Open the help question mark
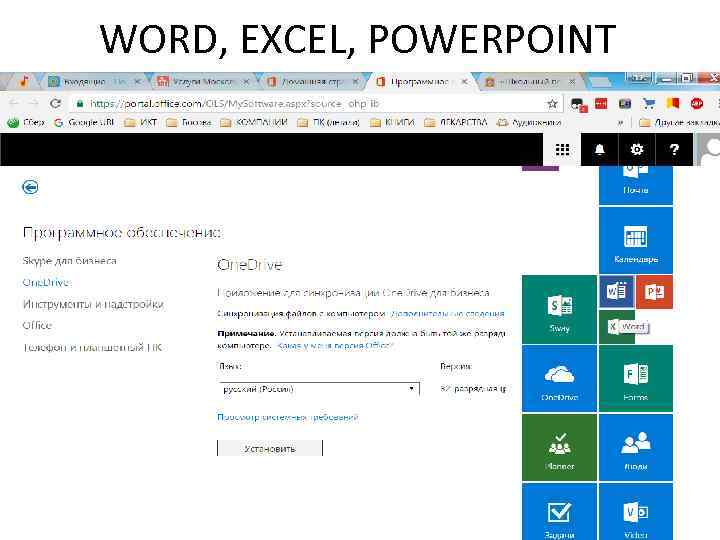The height and width of the screenshot is (540, 720). point(674,150)
